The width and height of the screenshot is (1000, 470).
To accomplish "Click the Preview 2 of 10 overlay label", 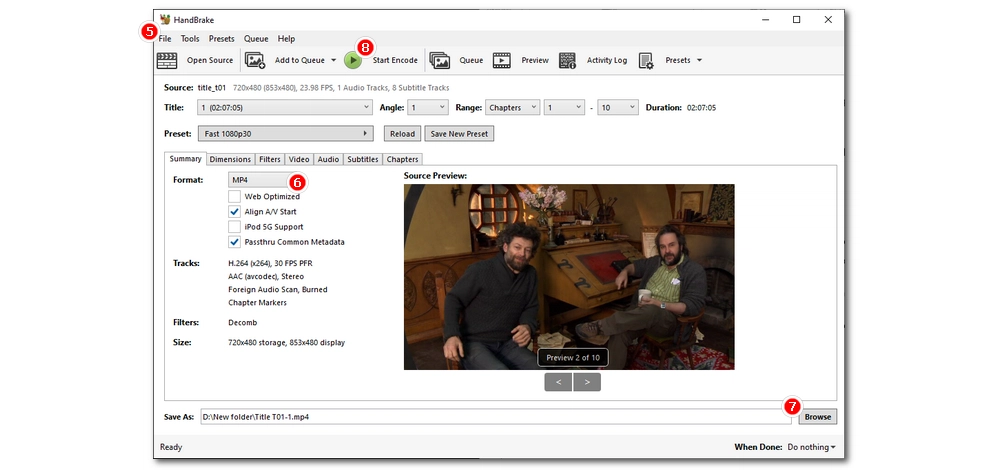I will pos(573,358).
